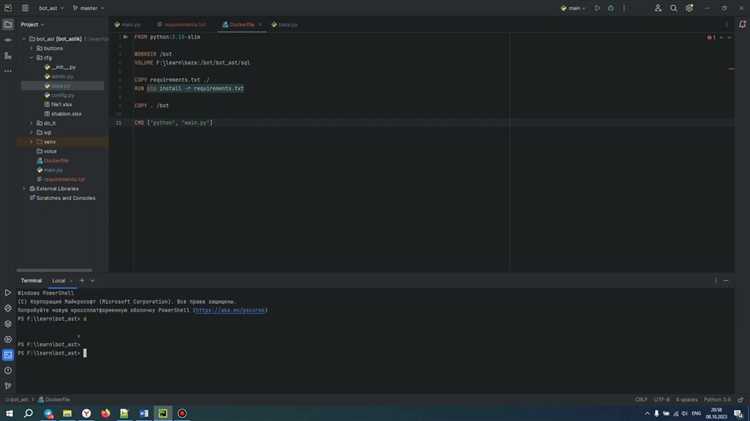Click indent setting 4 spaces in status bar
The height and width of the screenshot is (421, 750).
[687, 399]
